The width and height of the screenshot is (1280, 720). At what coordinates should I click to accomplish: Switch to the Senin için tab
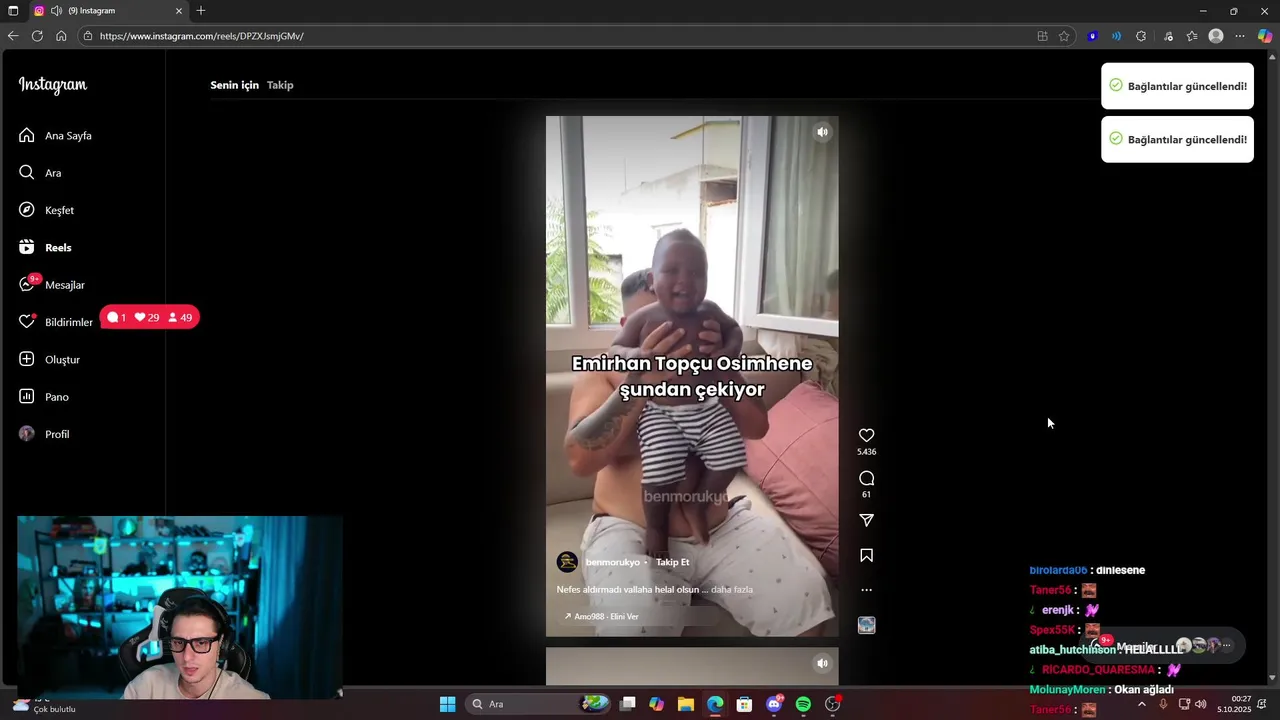tap(234, 85)
